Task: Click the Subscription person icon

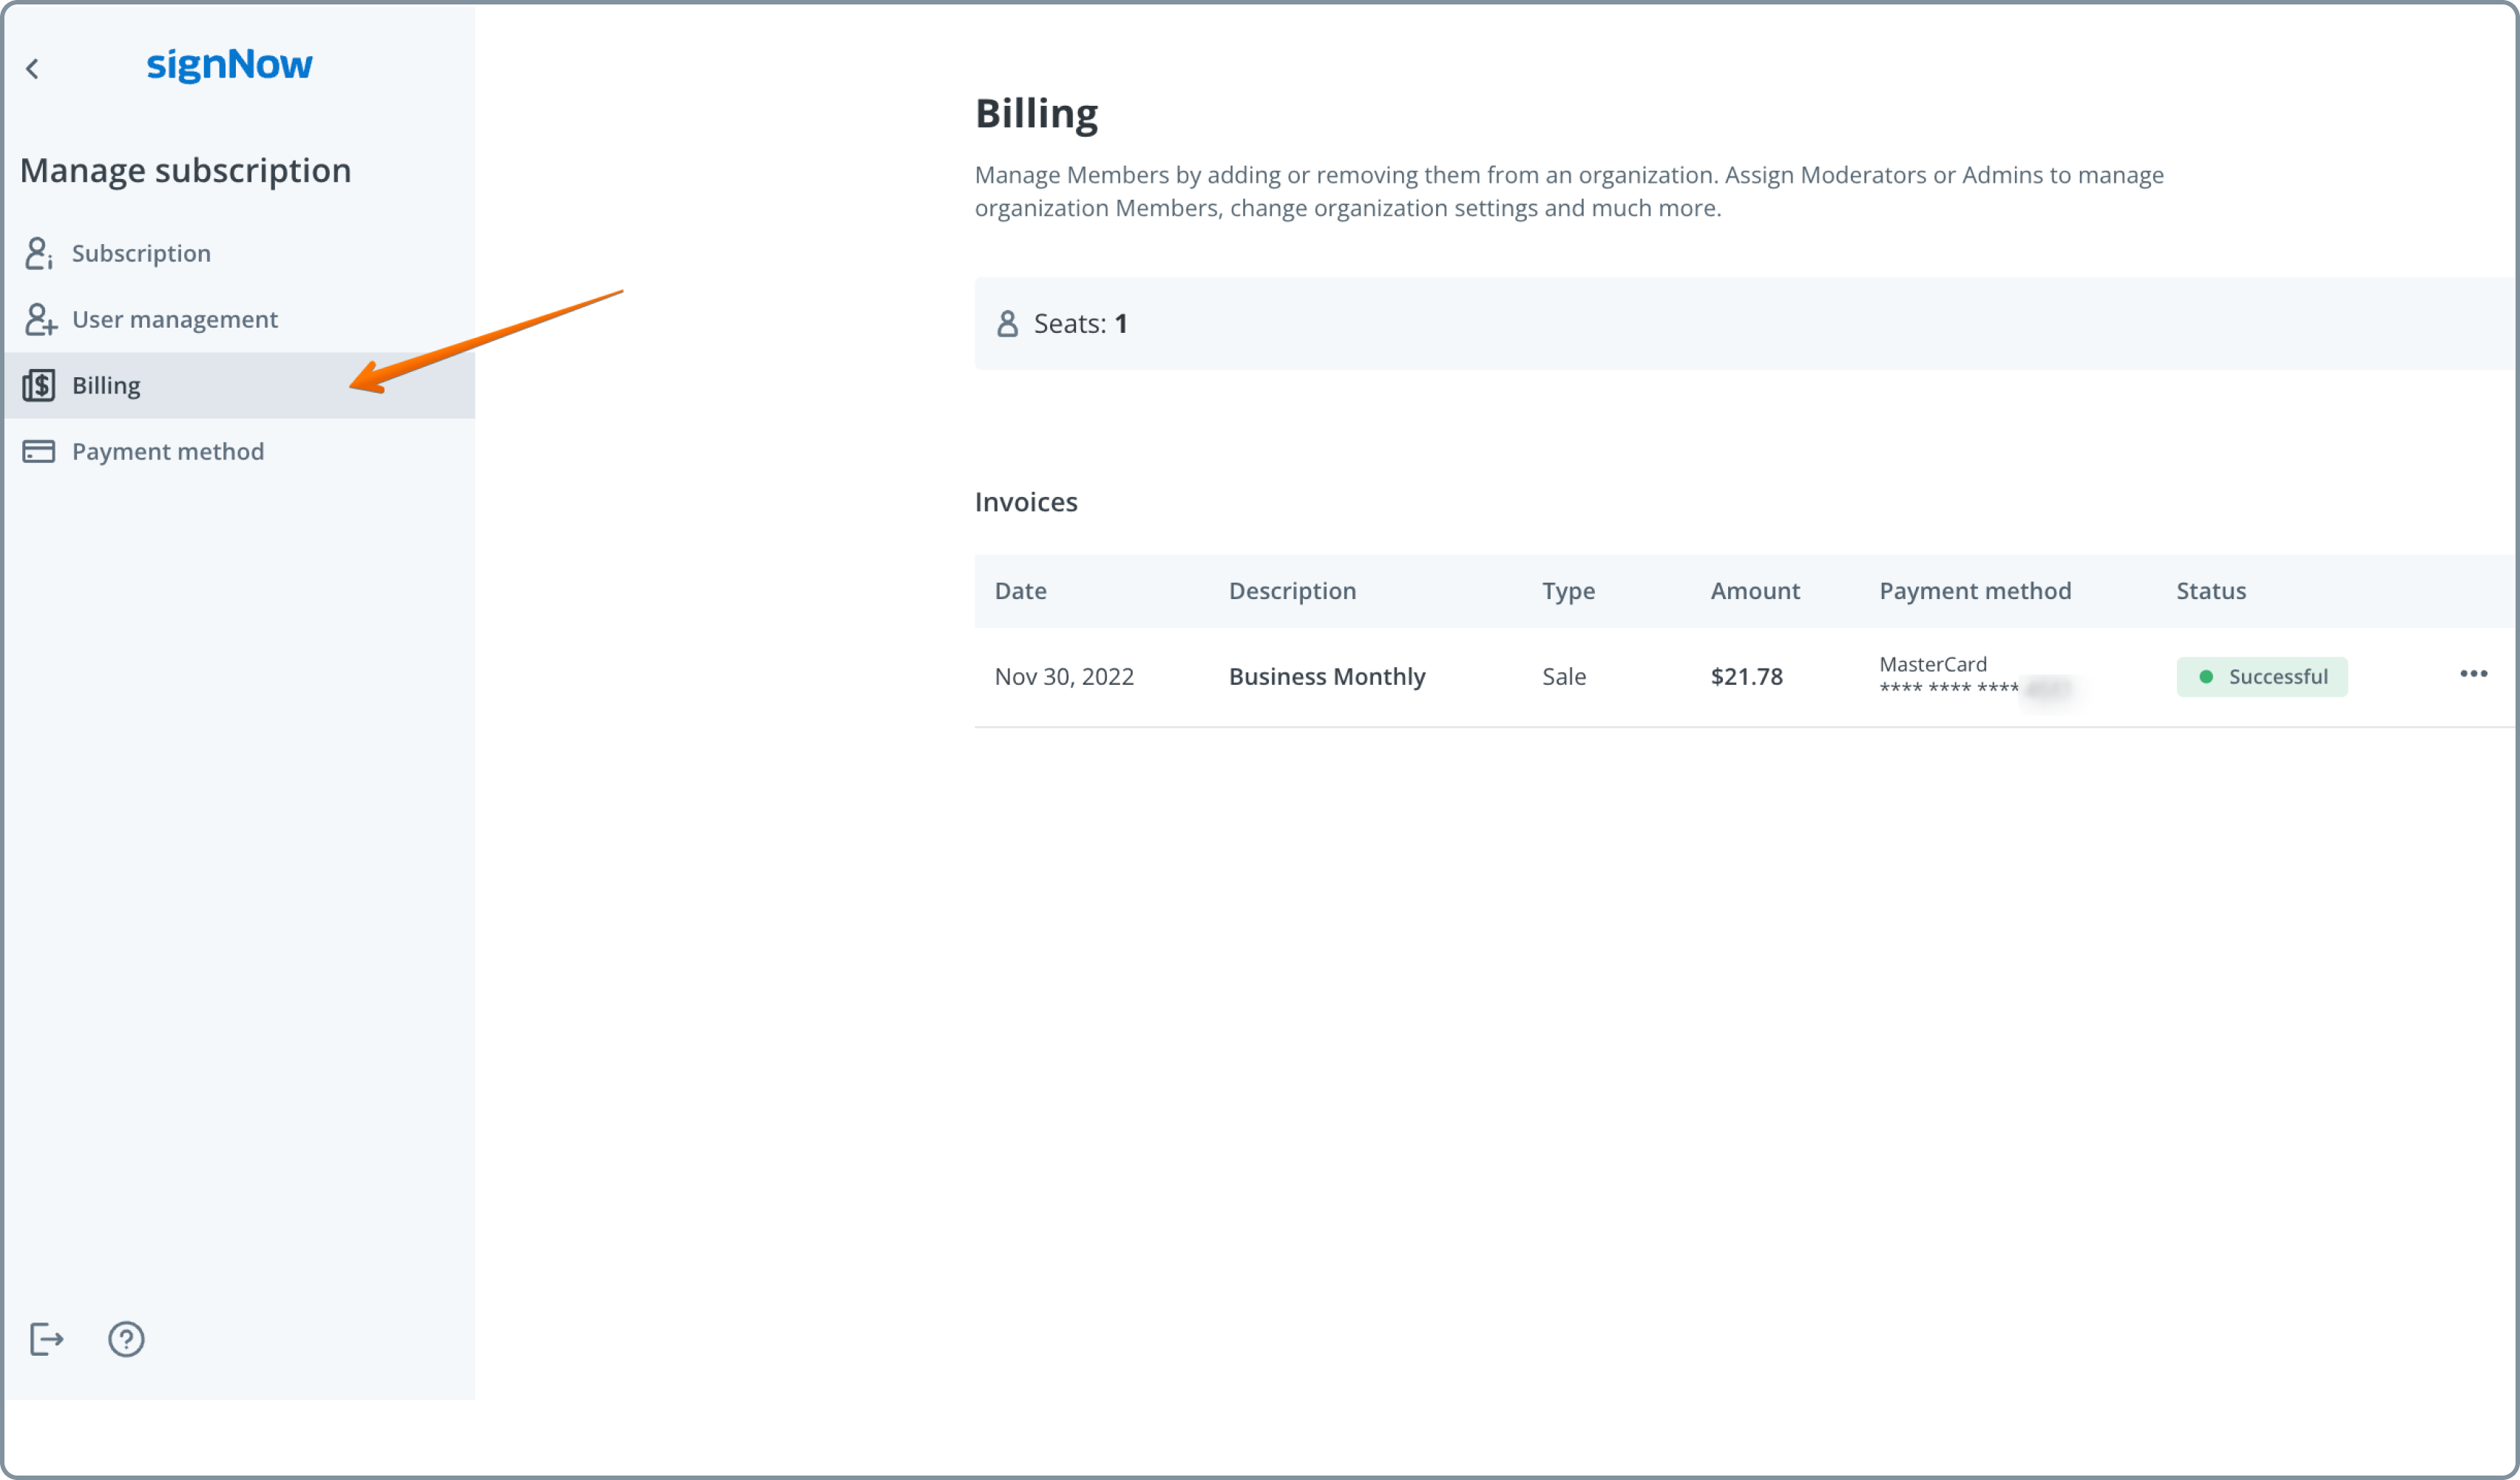Action: click(38, 253)
